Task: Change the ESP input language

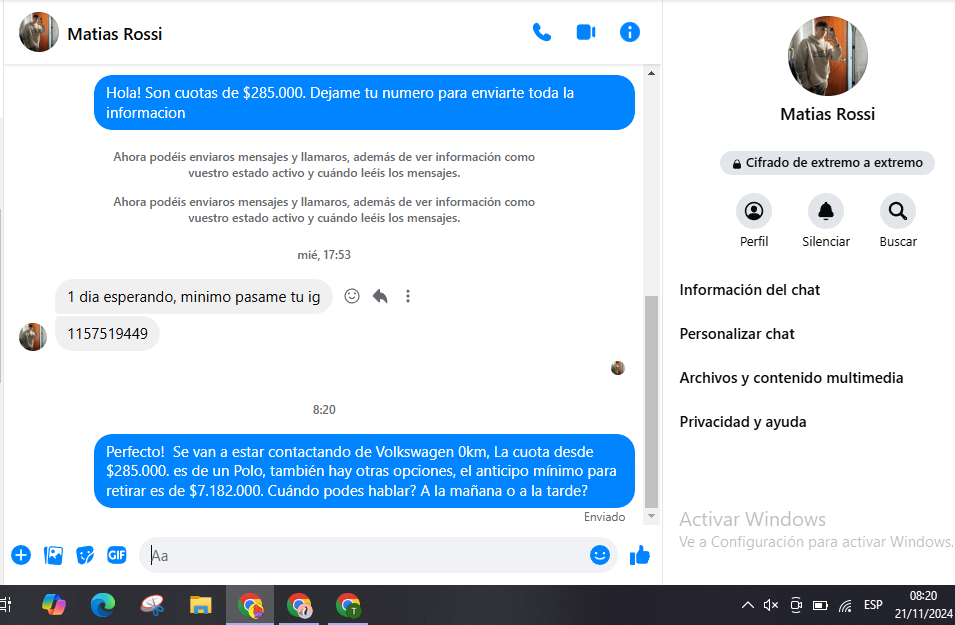Action: point(873,605)
